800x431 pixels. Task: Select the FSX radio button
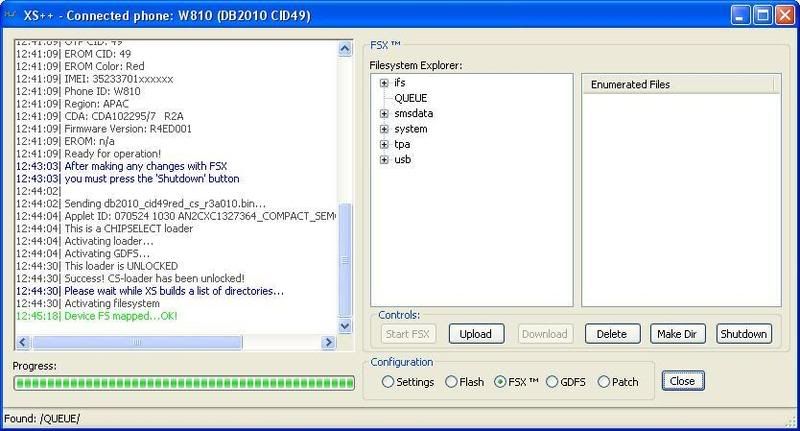(x=500, y=382)
